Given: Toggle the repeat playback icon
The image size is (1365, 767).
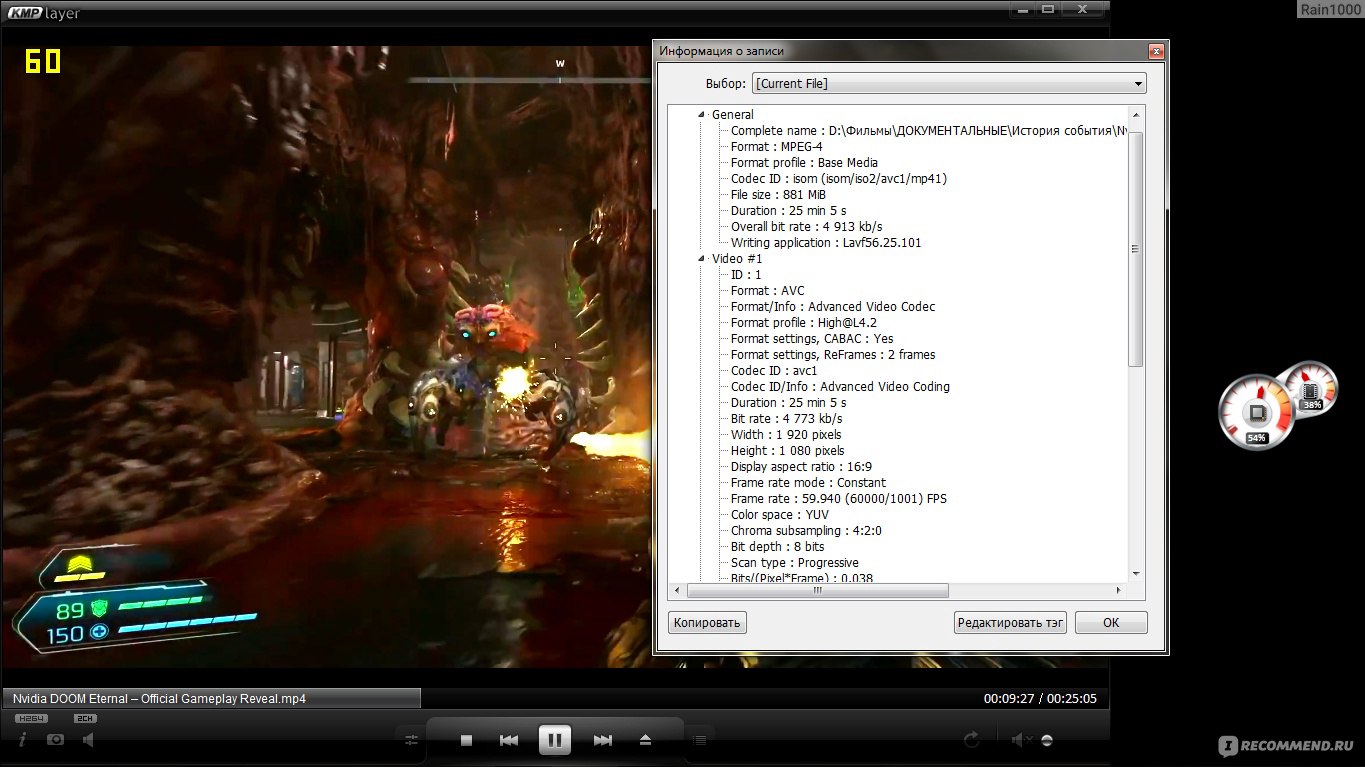Looking at the screenshot, I should point(971,740).
